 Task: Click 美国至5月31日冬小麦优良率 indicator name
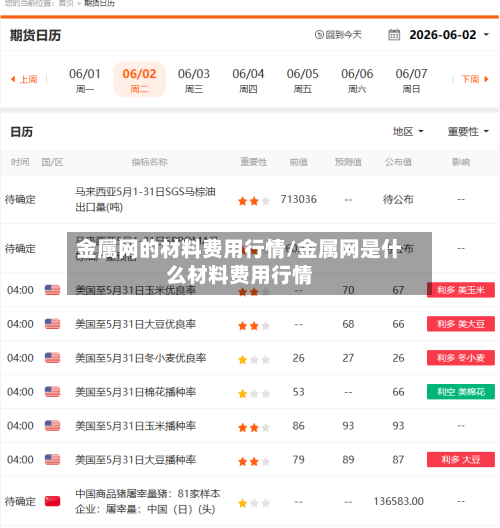click(x=140, y=358)
